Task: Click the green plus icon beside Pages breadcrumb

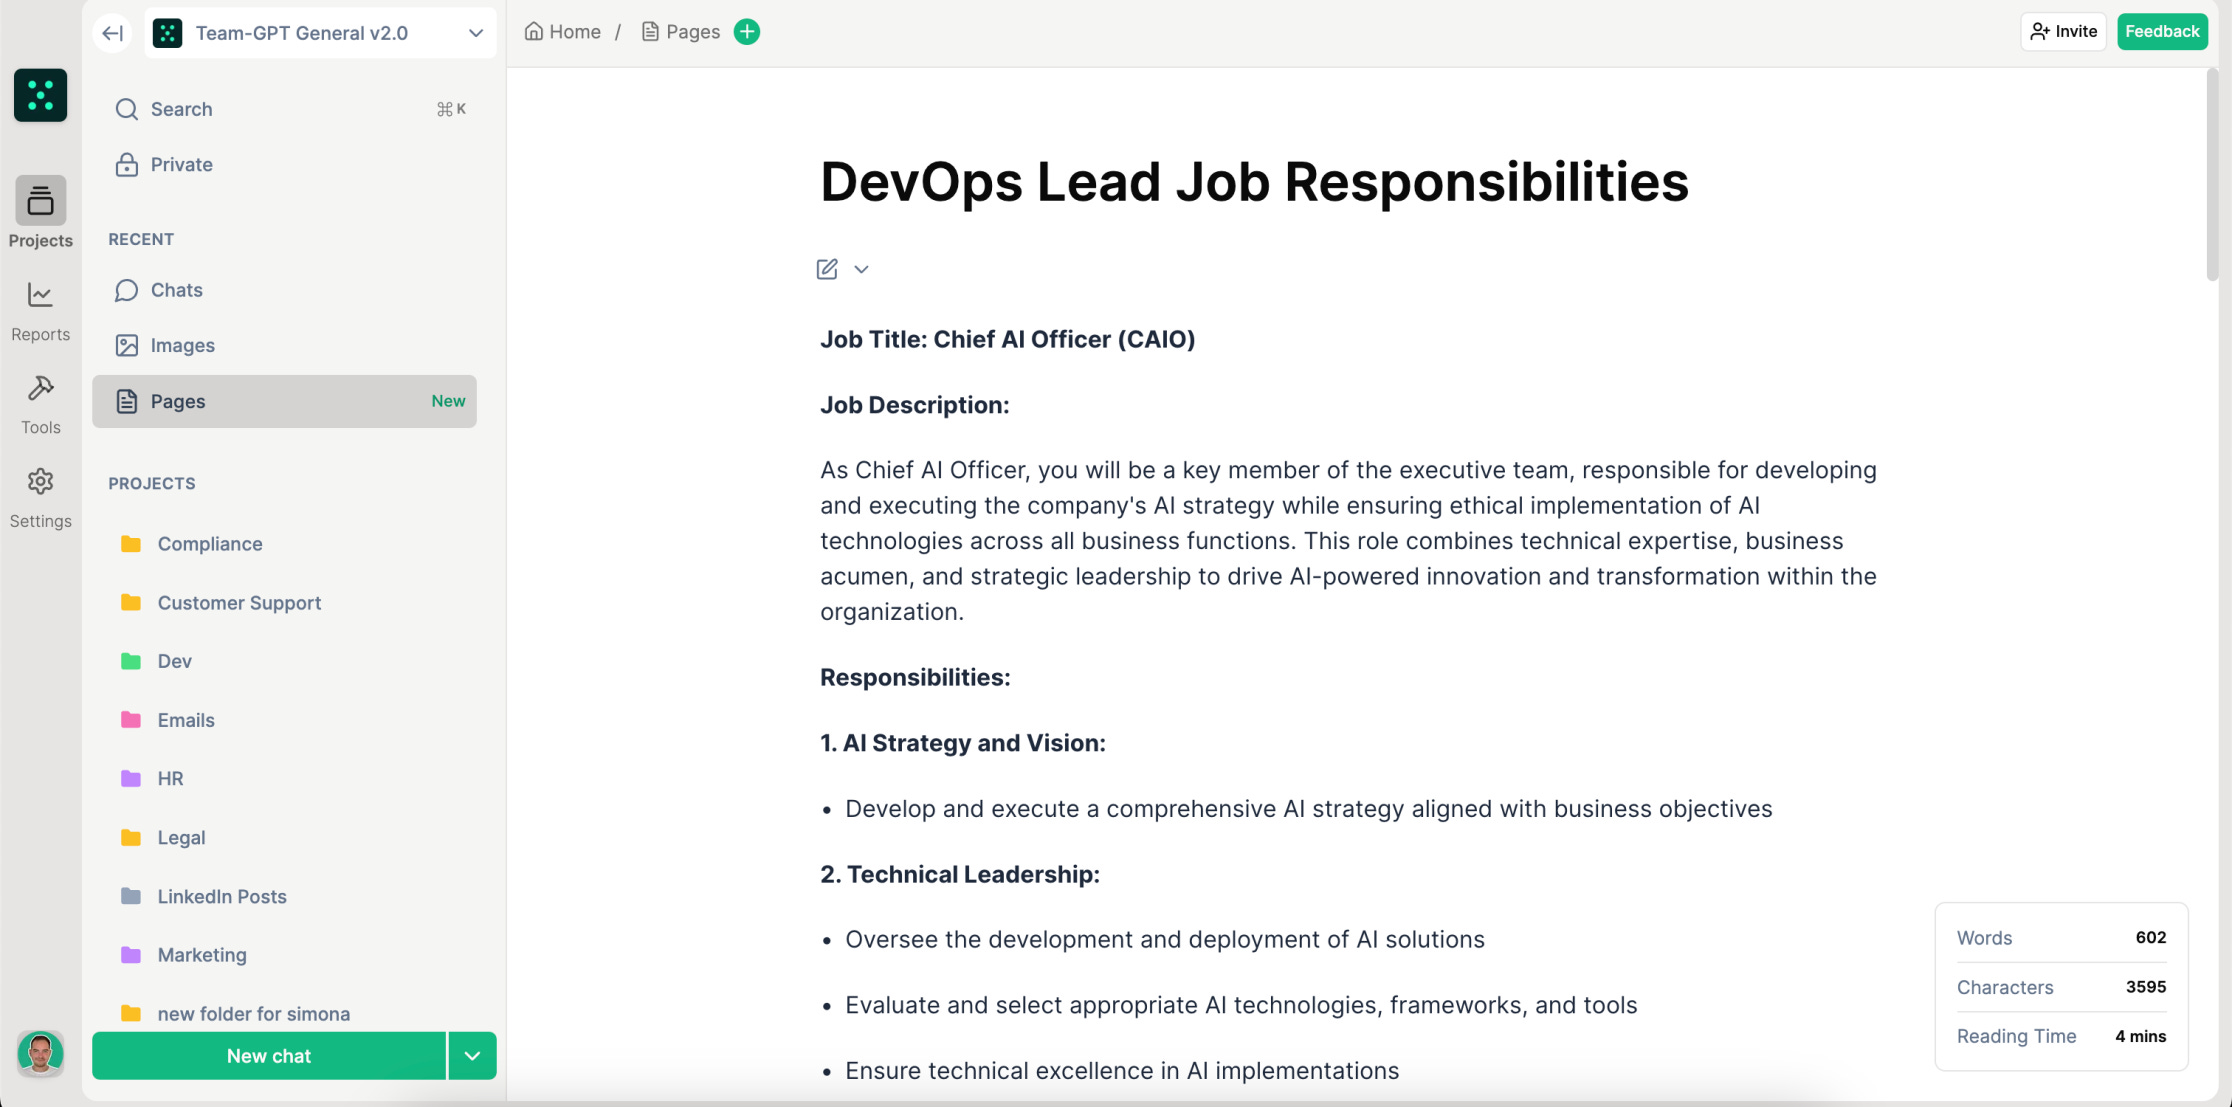Action: pos(747,32)
